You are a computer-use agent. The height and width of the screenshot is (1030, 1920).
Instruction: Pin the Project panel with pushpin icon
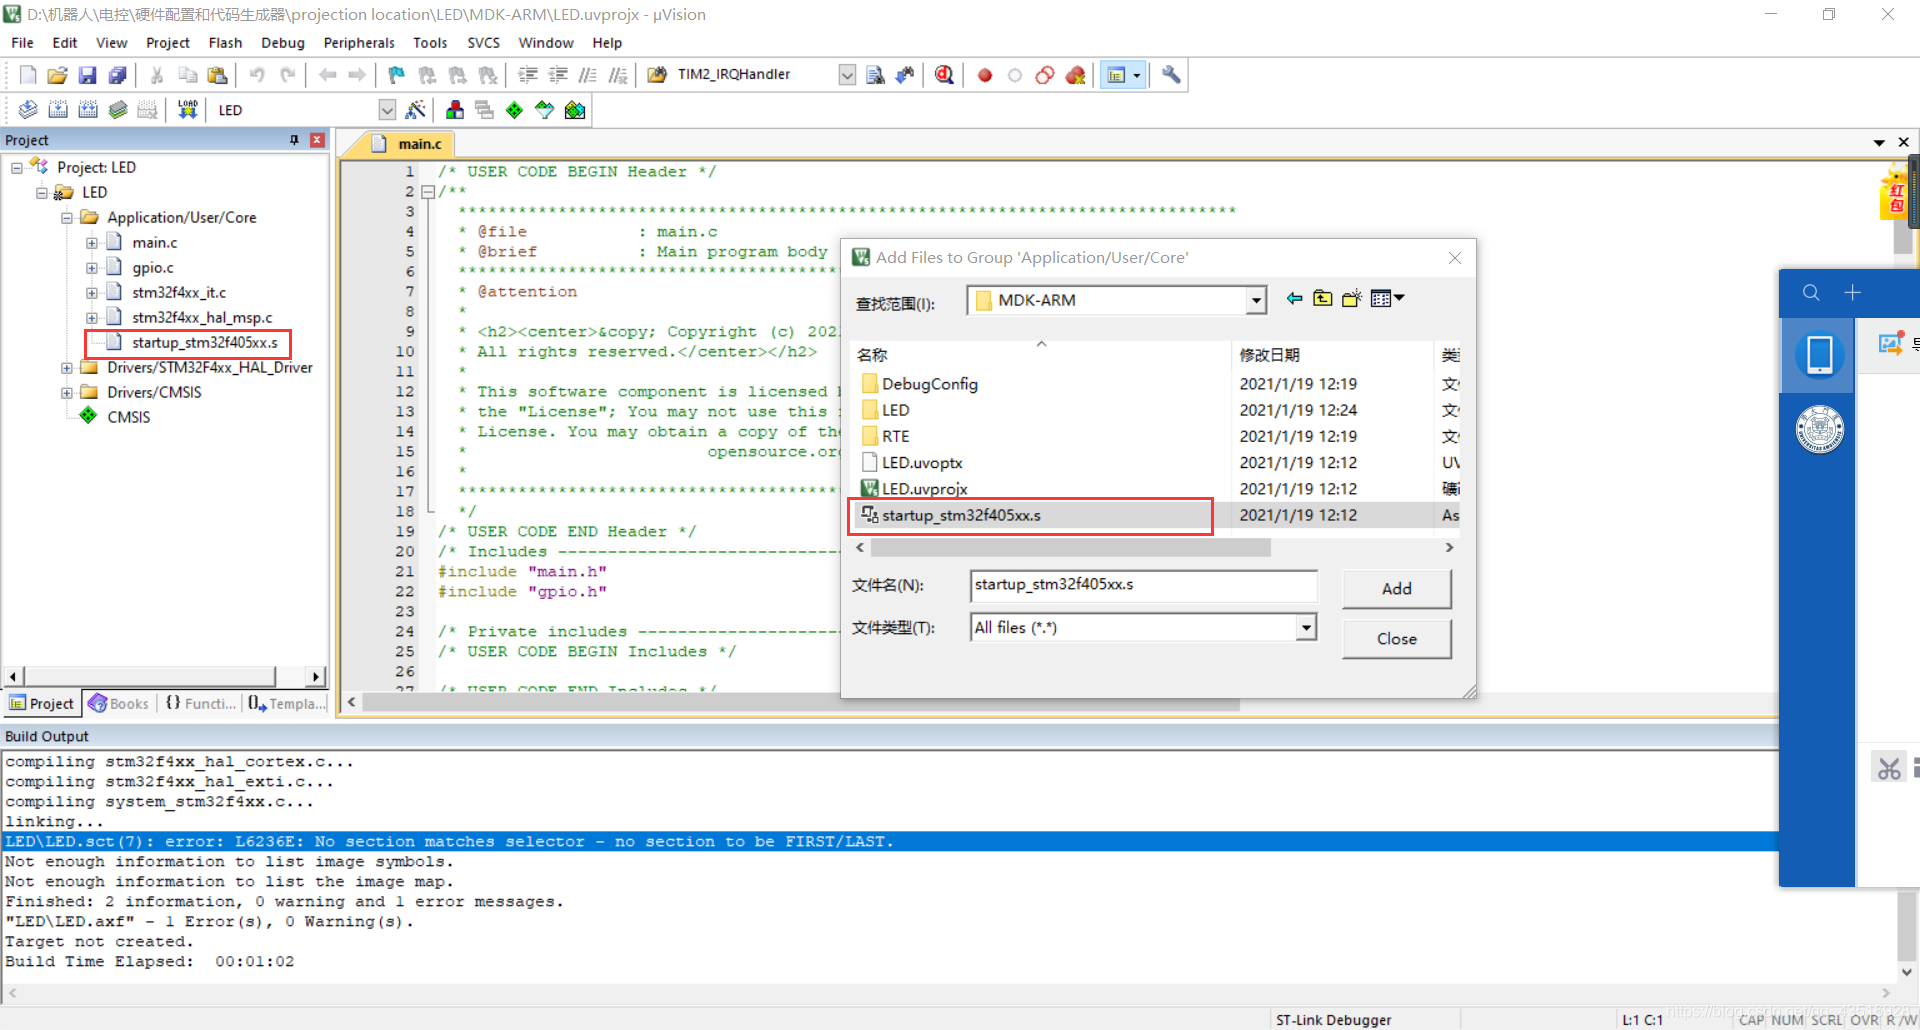(x=294, y=140)
